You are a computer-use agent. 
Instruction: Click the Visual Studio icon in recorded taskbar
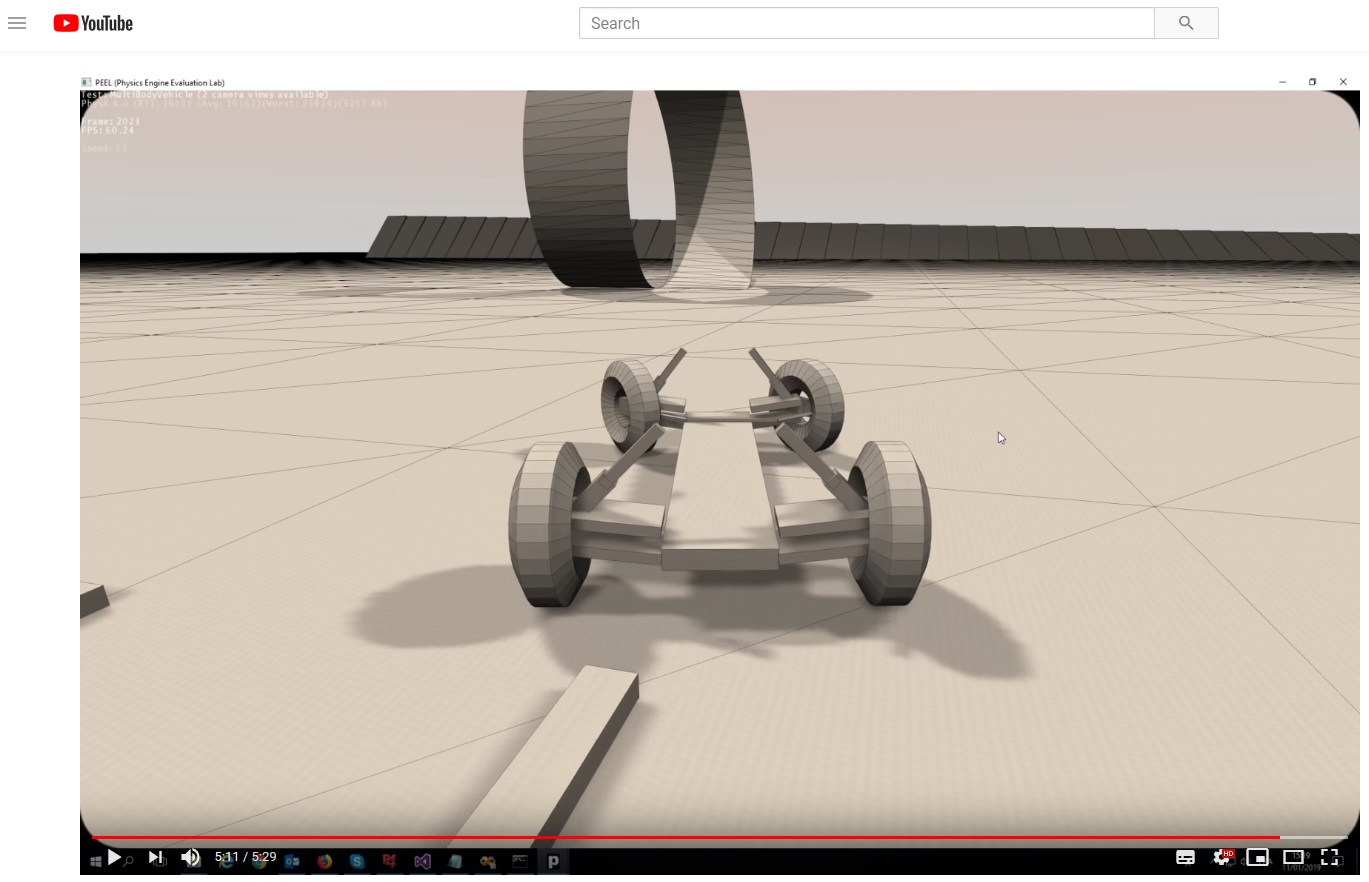click(x=422, y=861)
